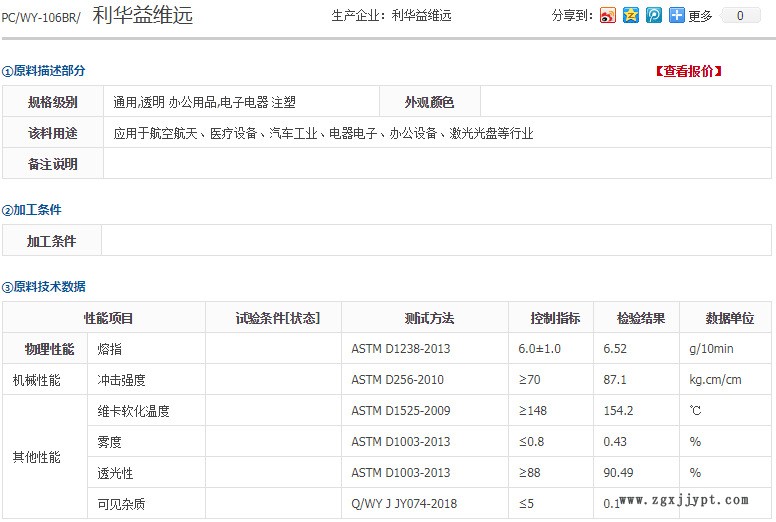
Task: Click the empty 备注说明 value cell
Action: click(437, 164)
